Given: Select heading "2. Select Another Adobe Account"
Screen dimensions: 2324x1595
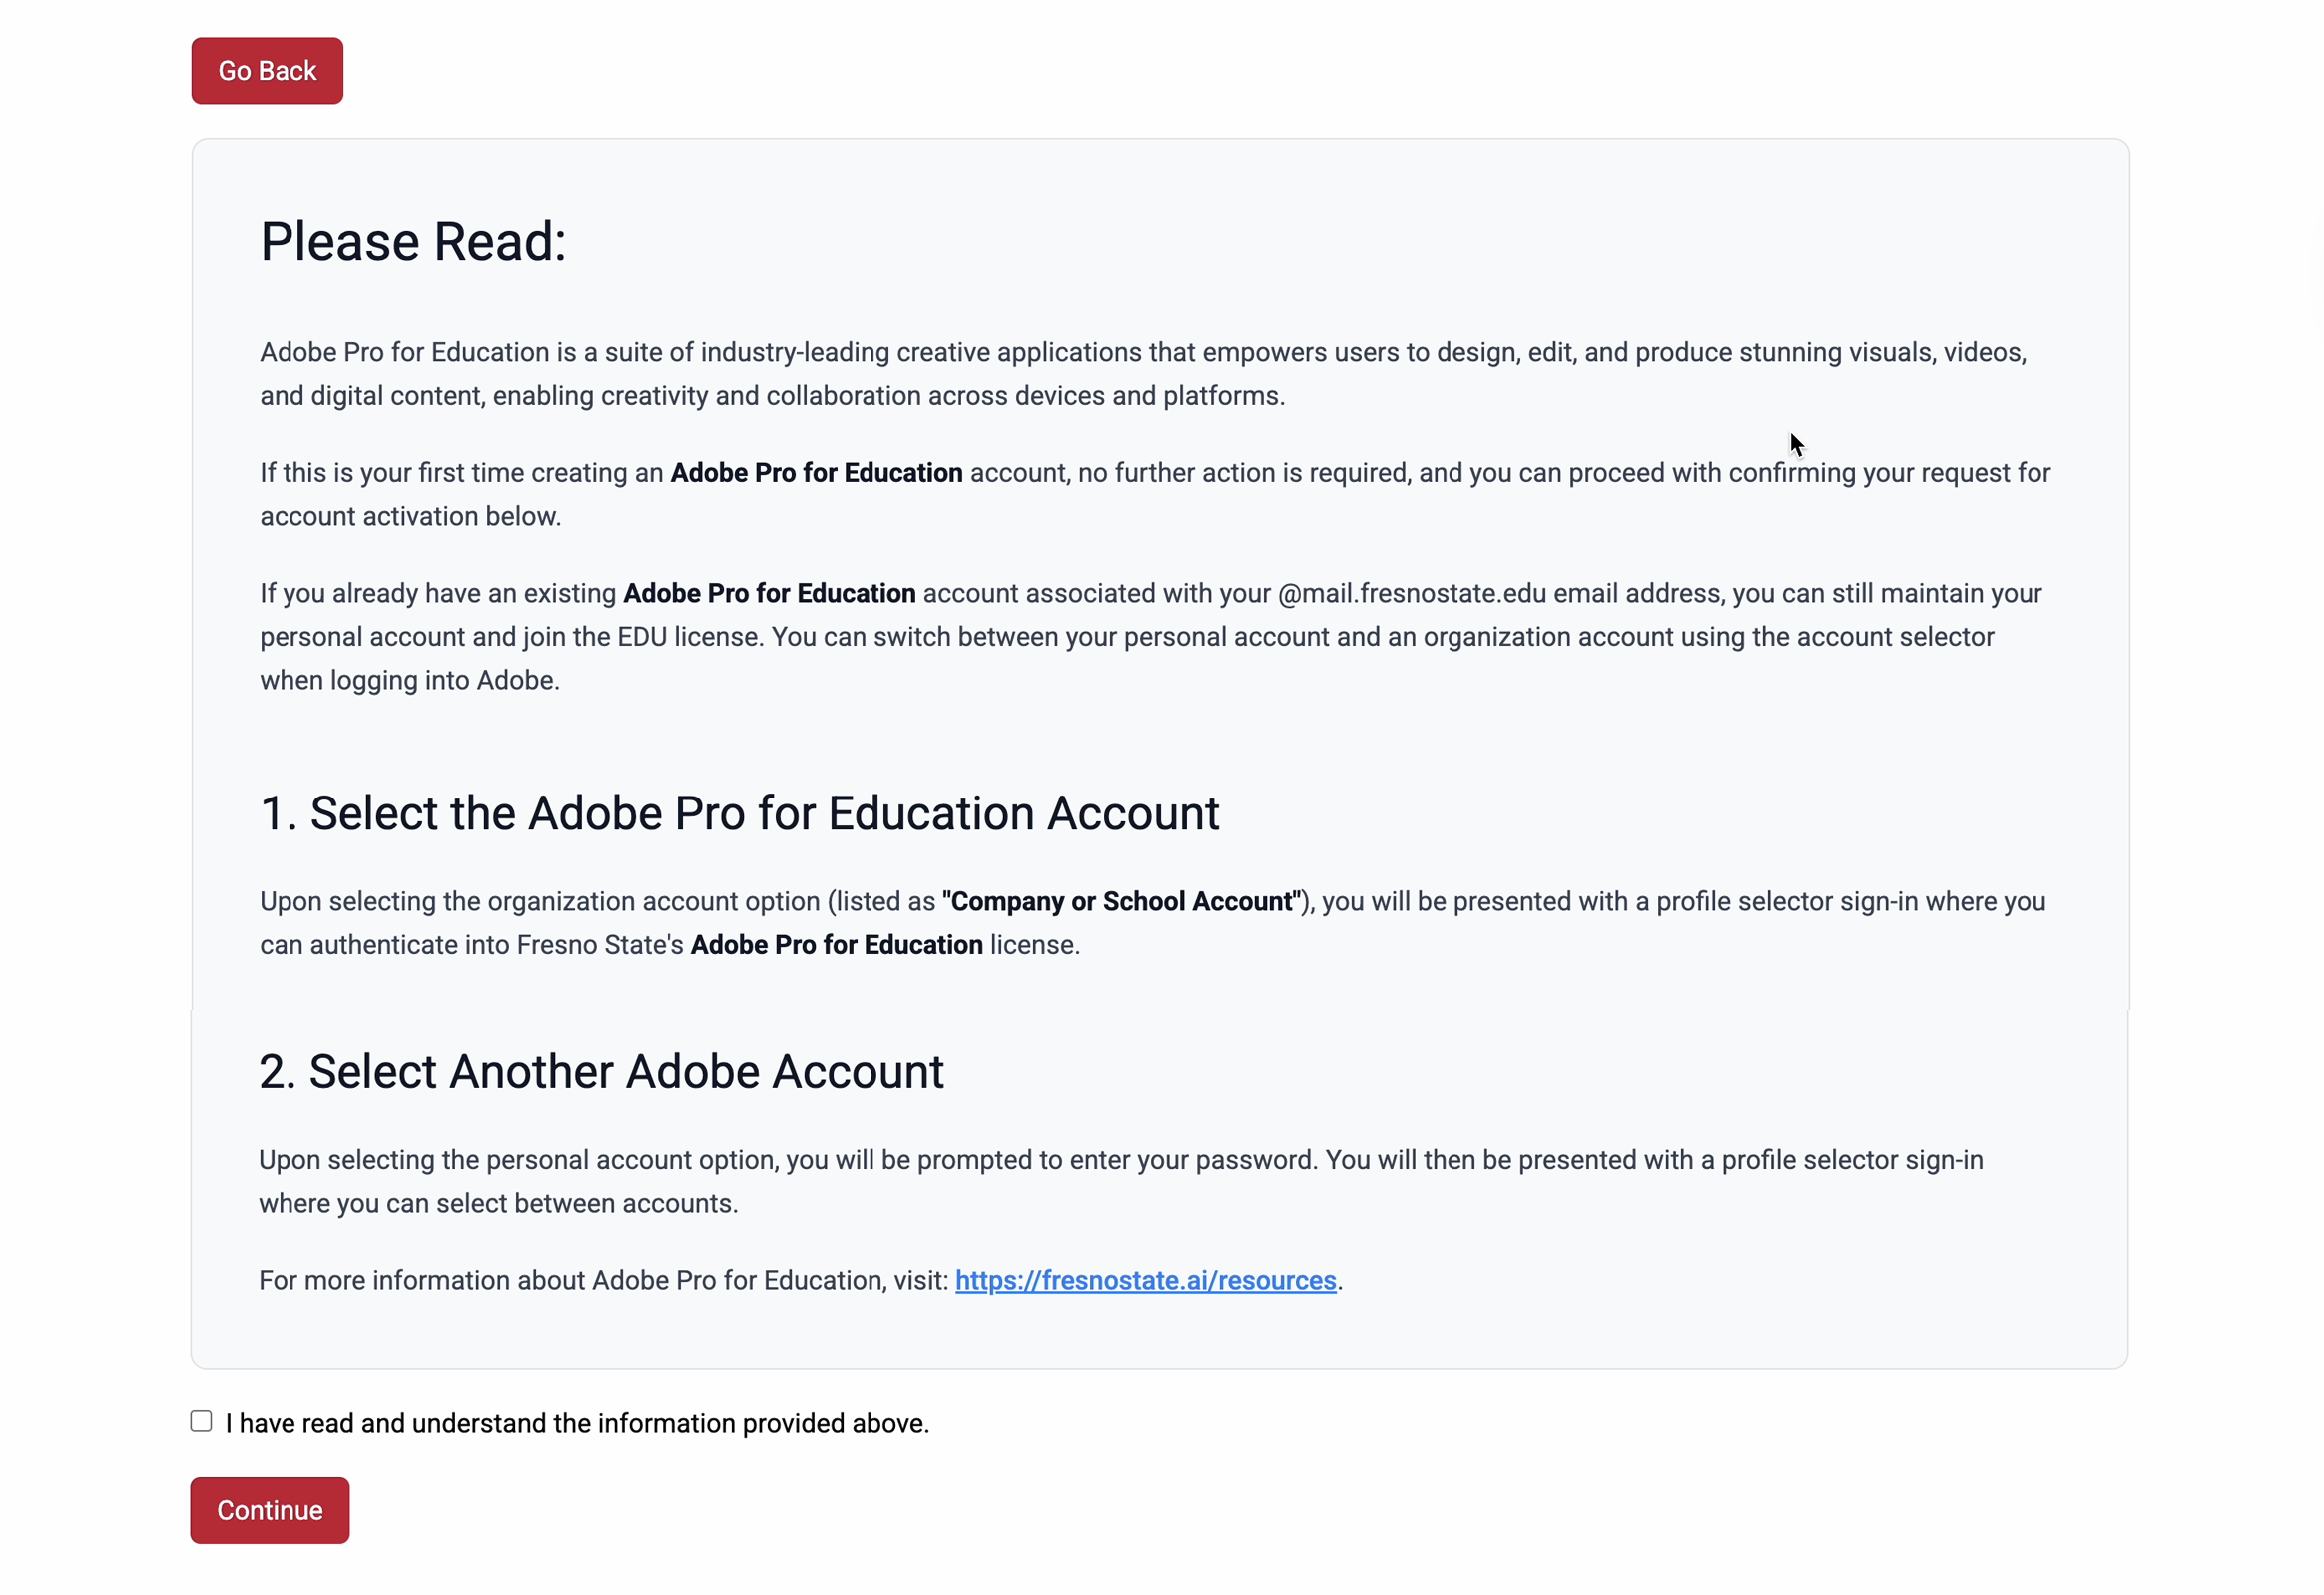Looking at the screenshot, I should [600, 1071].
